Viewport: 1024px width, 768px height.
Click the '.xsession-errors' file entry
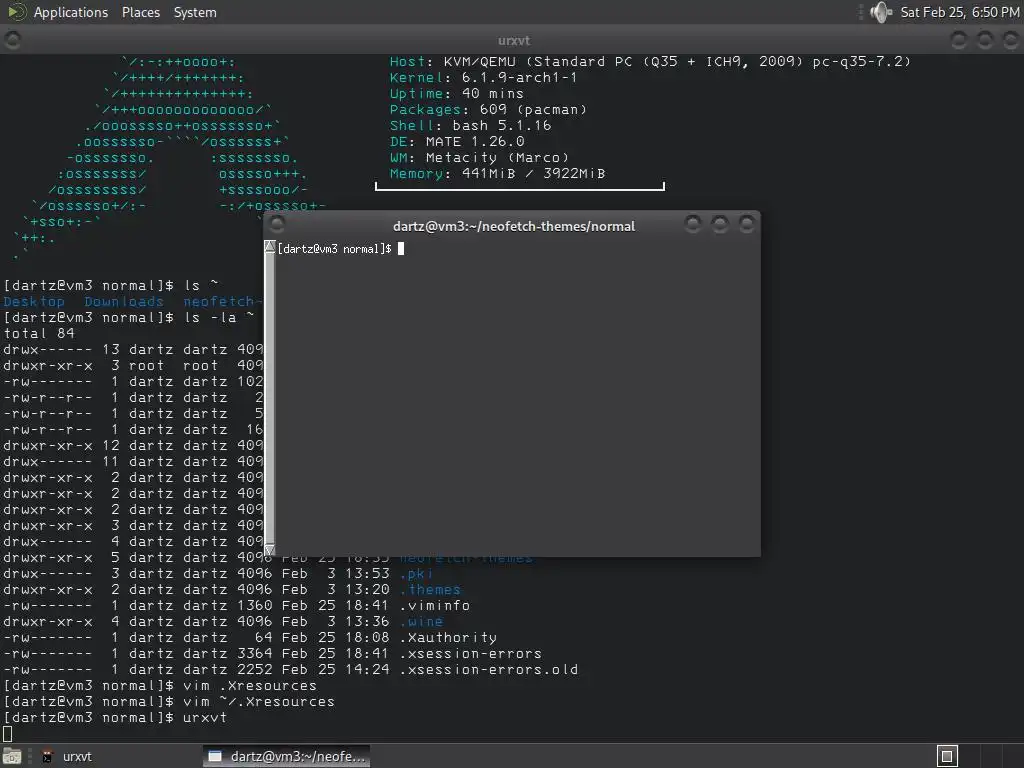click(470, 654)
